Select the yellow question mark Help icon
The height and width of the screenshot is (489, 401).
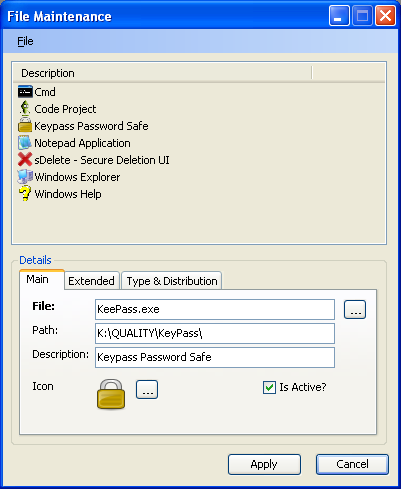[25, 193]
